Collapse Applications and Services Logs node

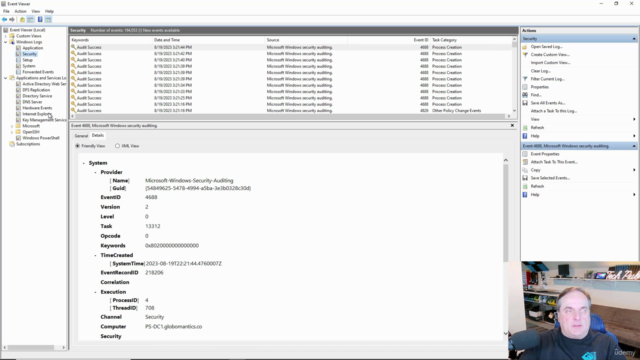coord(6,78)
